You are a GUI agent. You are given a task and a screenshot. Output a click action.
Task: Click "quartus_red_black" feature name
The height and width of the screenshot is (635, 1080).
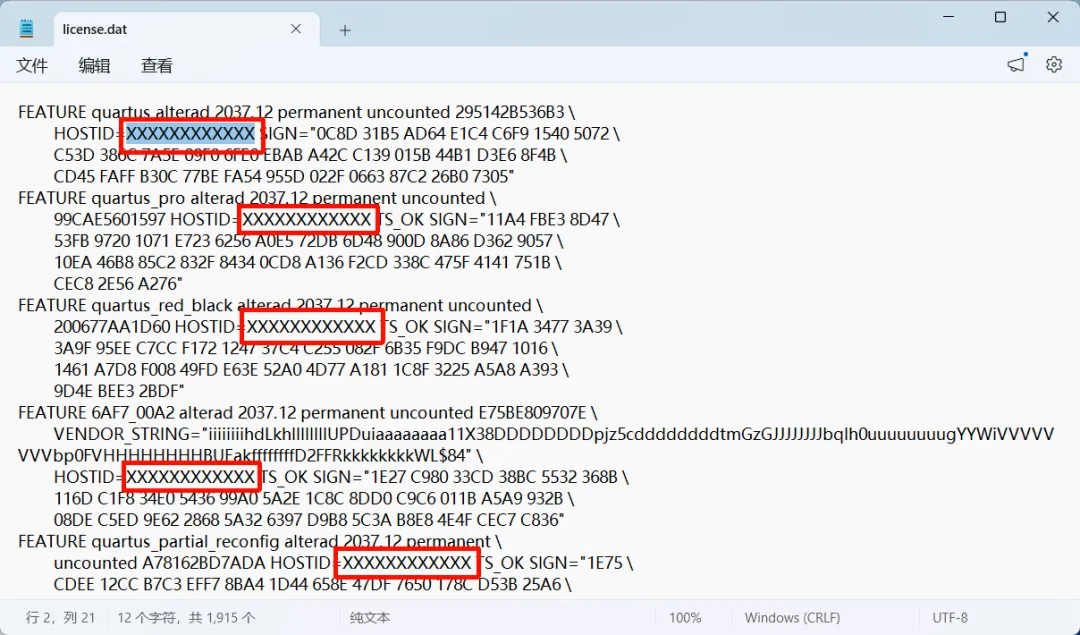162,305
